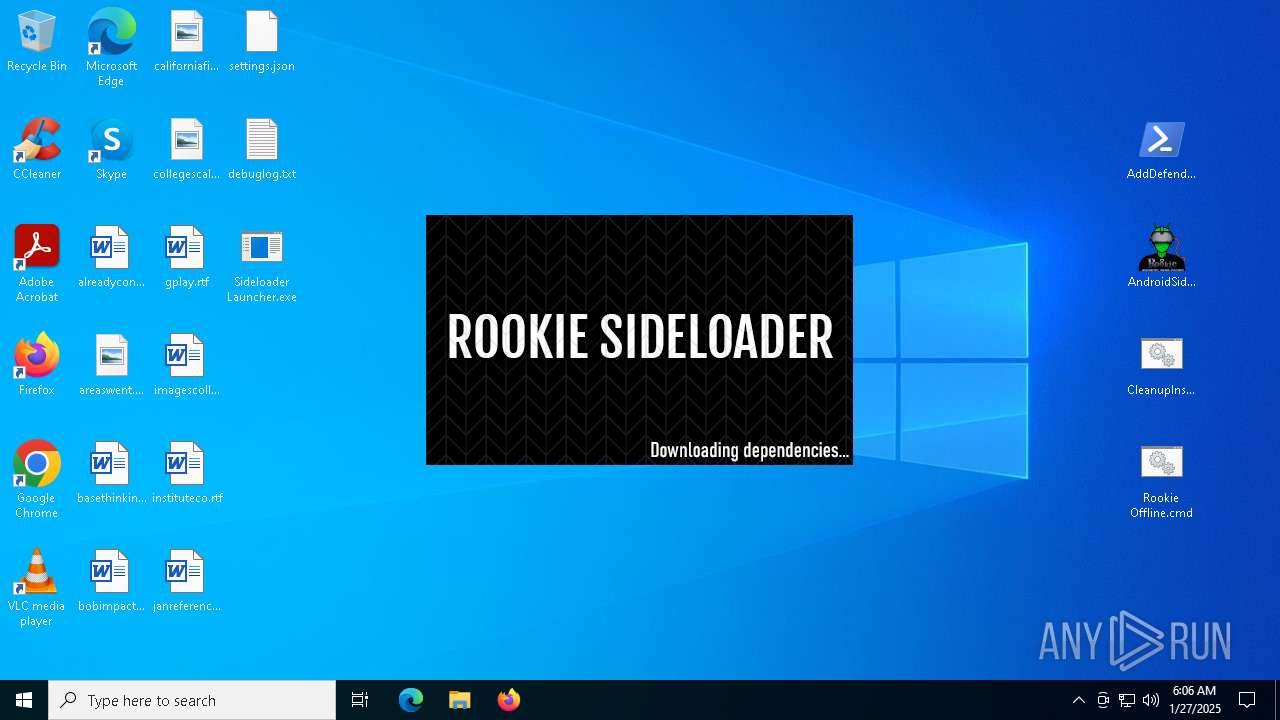The height and width of the screenshot is (720, 1280).
Task: Click the Rookie Sideloader splash screen
Action: point(639,340)
